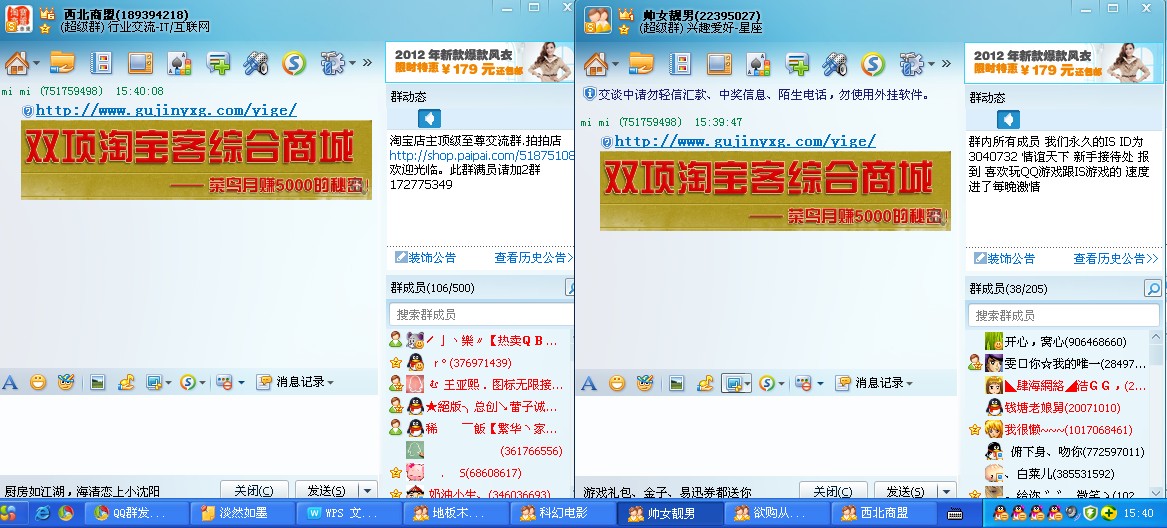
Task: Open group video TV icon in 帅女靓男 window
Action: click(719, 63)
